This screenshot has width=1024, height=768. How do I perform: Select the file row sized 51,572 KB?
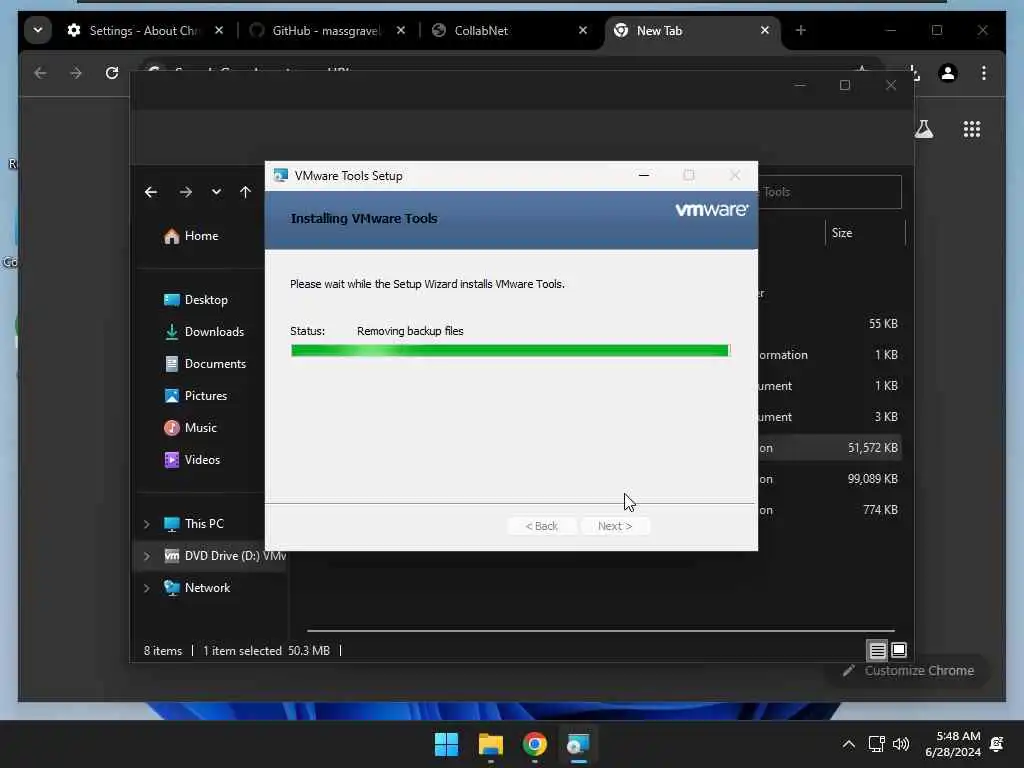(x=828, y=448)
